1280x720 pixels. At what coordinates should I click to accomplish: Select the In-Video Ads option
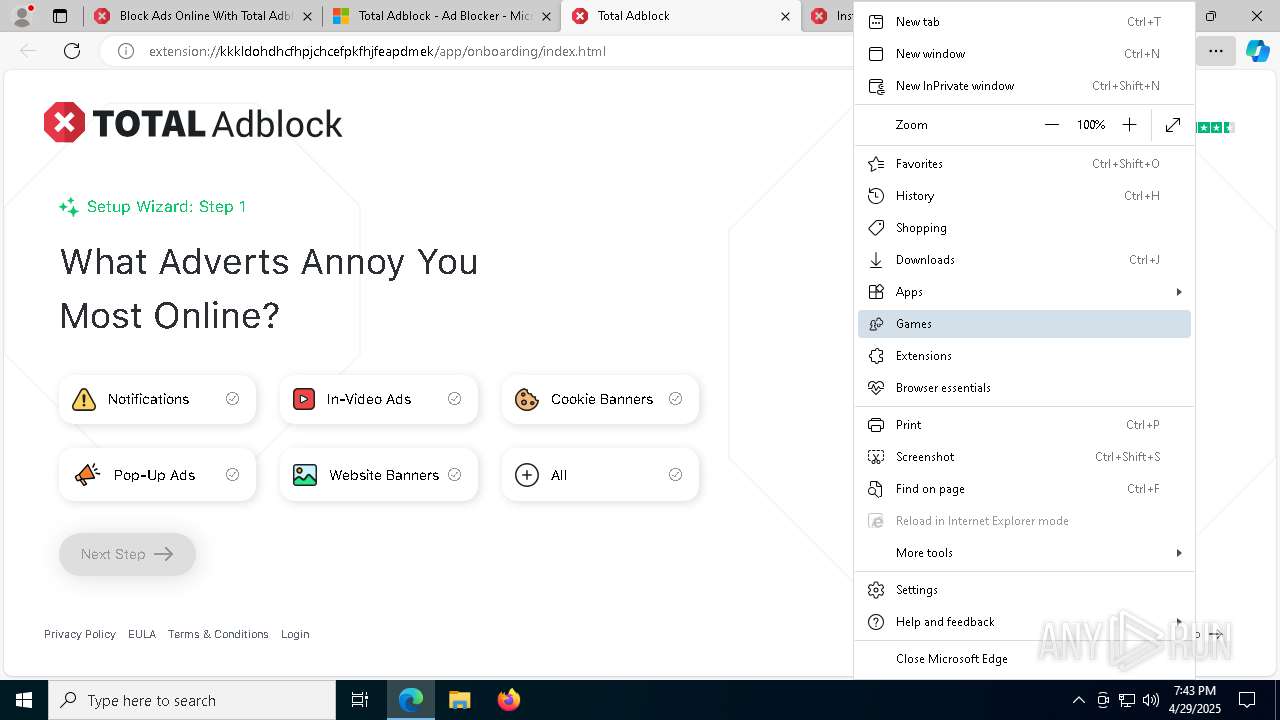point(379,399)
